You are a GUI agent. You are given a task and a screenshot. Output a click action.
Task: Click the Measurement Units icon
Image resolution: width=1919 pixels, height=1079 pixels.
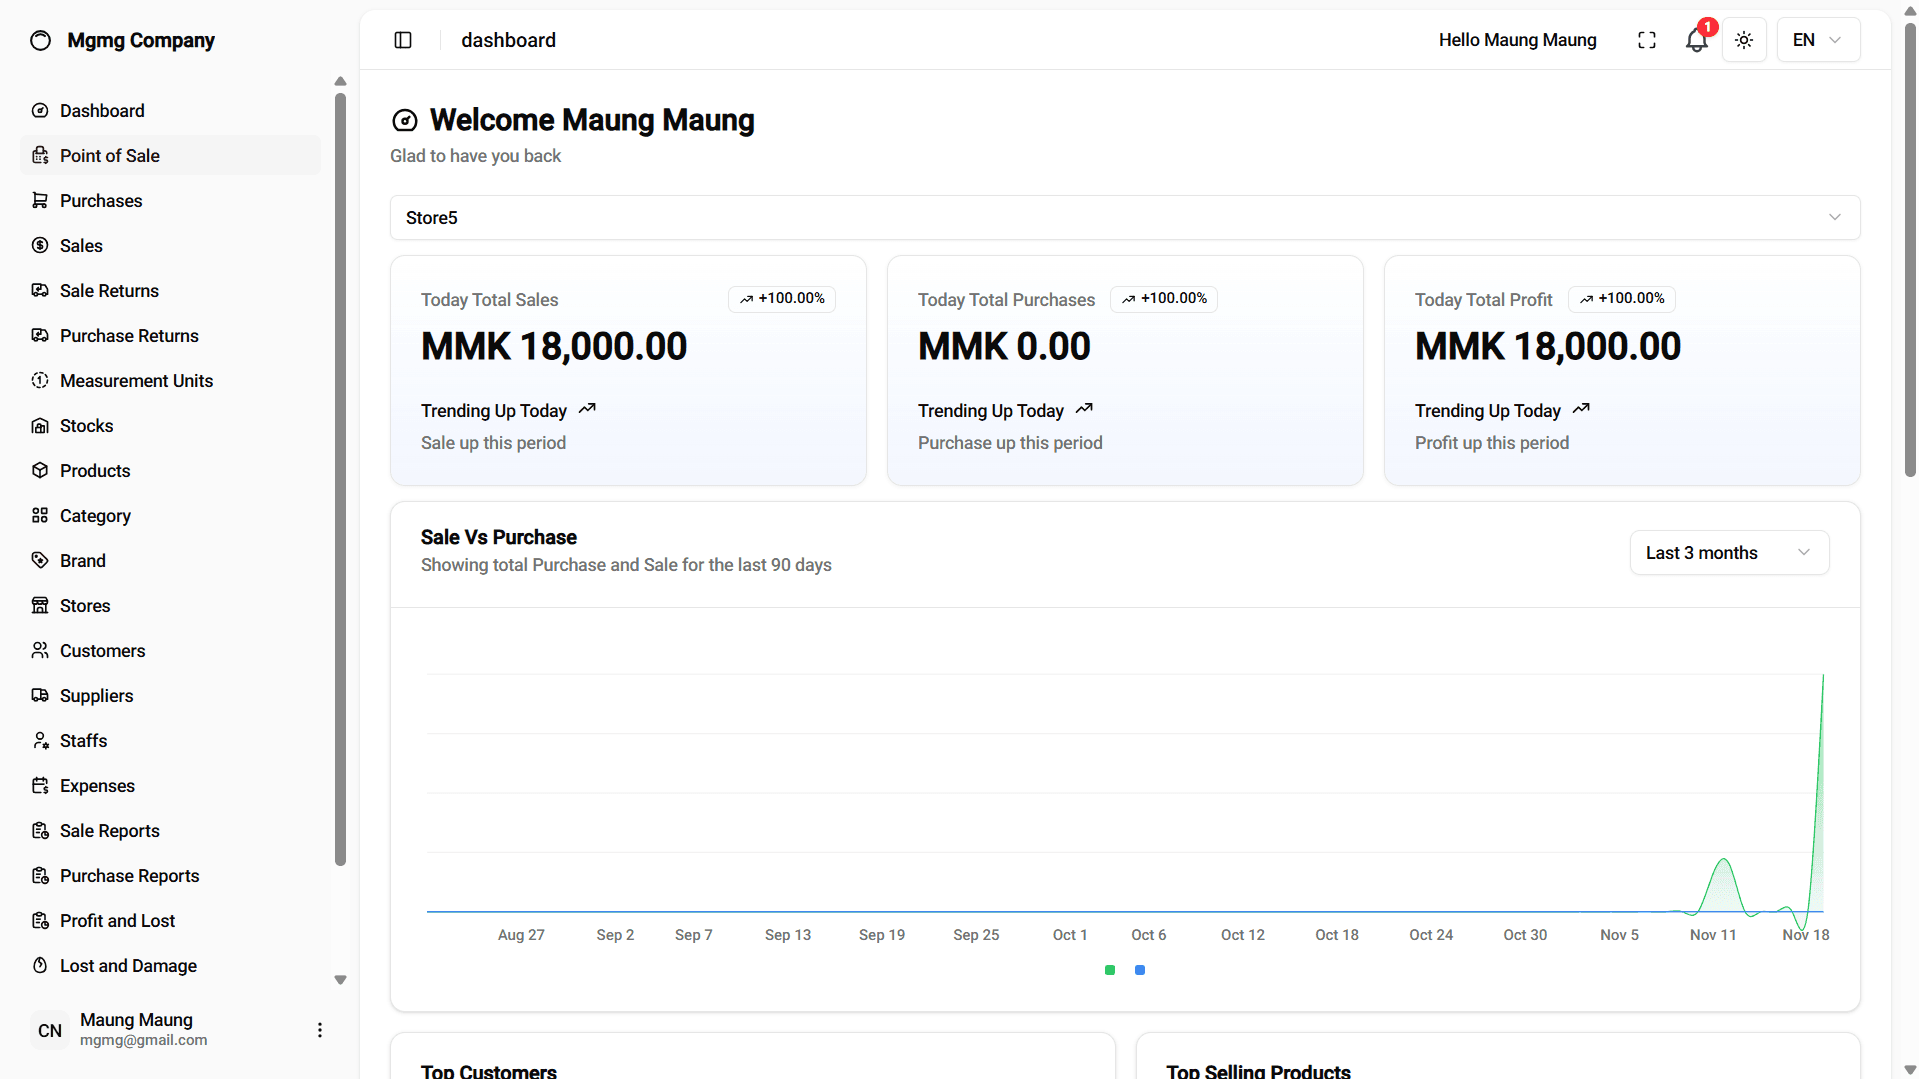tap(40, 380)
